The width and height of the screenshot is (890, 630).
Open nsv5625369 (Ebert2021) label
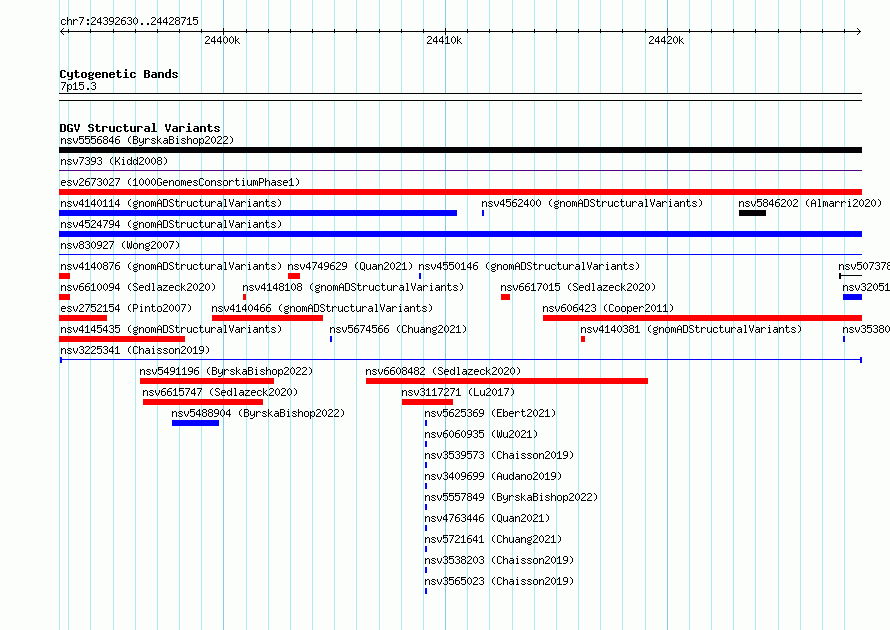pyautogui.click(x=490, y=413)
